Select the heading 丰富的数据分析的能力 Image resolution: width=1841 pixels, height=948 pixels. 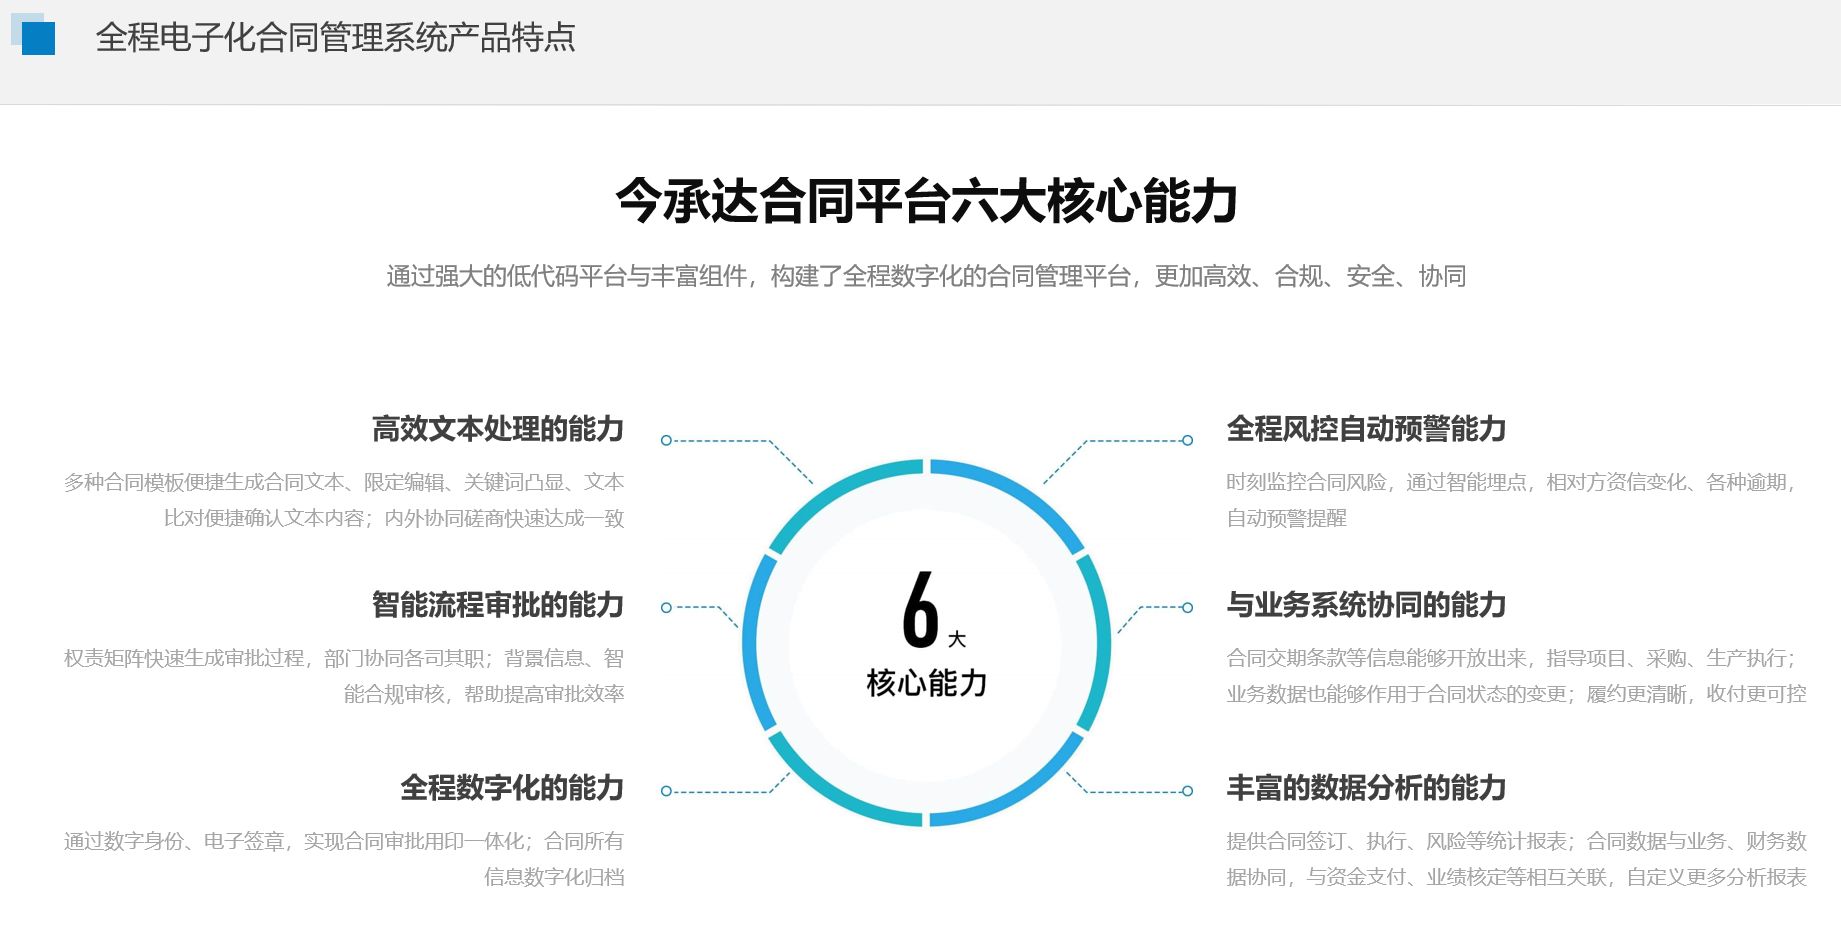1366,788
